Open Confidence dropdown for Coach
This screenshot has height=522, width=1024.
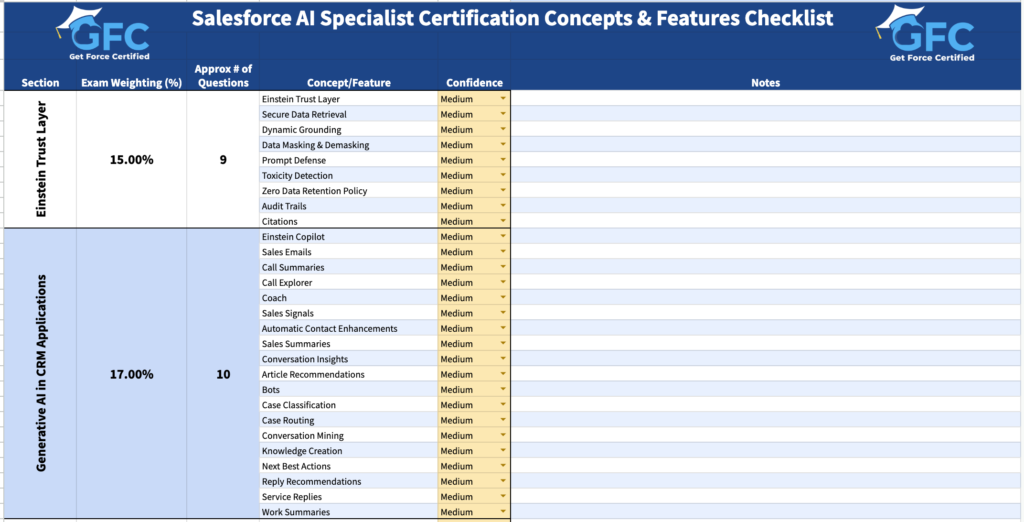click(x=503, y=297)
